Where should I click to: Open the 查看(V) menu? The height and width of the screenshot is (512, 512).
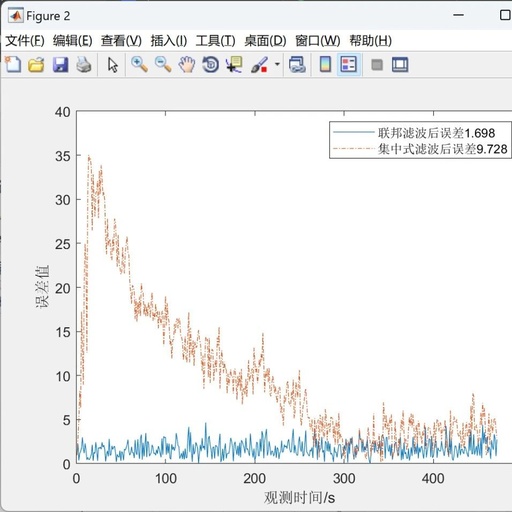coord(121,41)
